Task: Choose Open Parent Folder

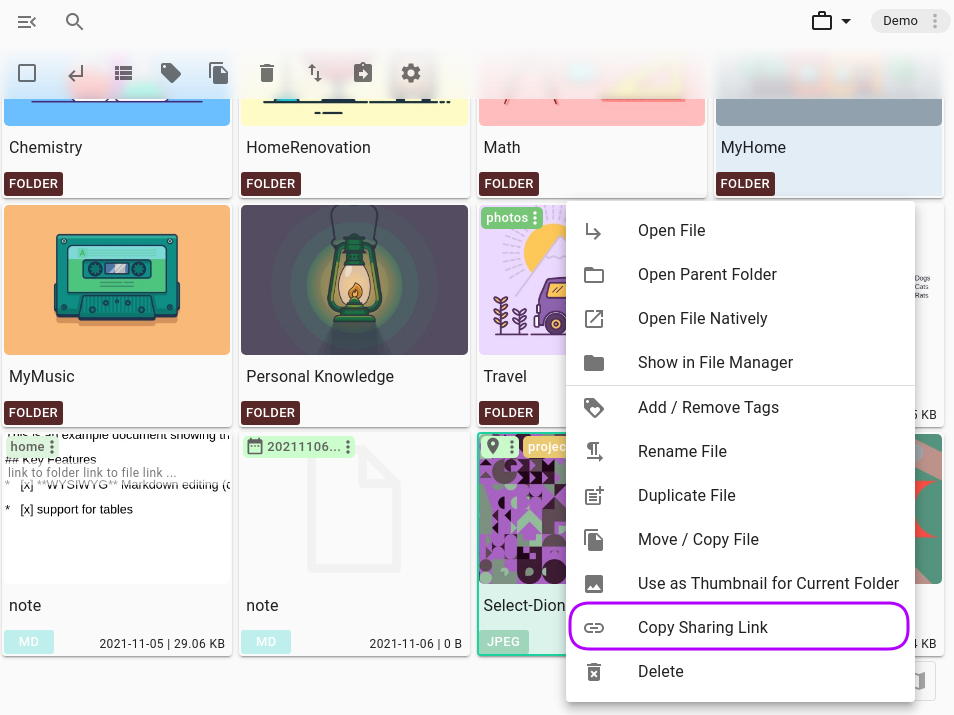Action: [x=740, y=274]
